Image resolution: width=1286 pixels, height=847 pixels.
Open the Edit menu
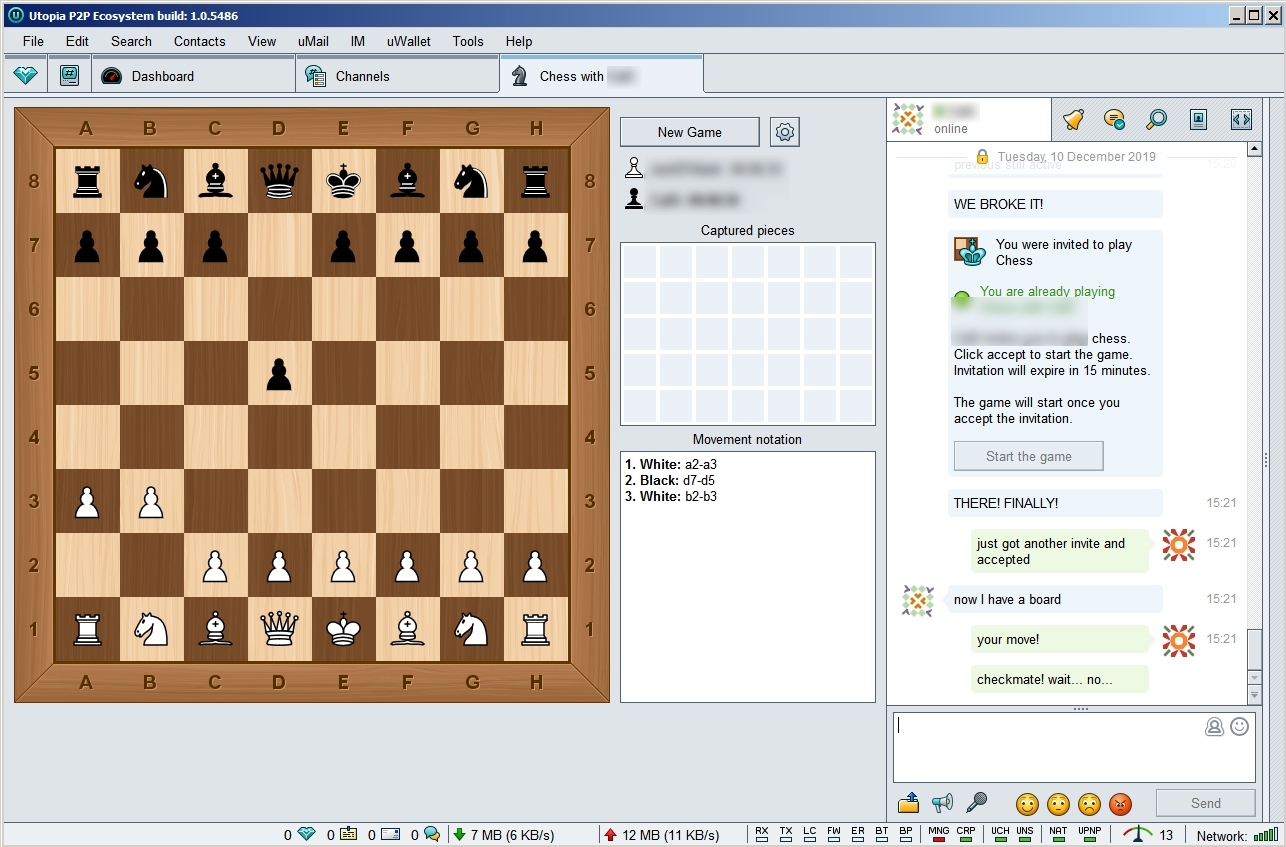click(x=77, y=41)
